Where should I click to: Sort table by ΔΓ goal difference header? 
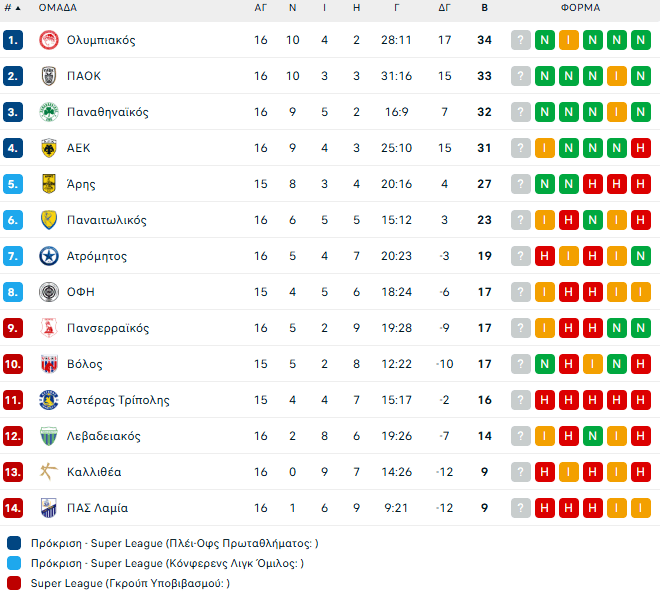click(444, 8)
